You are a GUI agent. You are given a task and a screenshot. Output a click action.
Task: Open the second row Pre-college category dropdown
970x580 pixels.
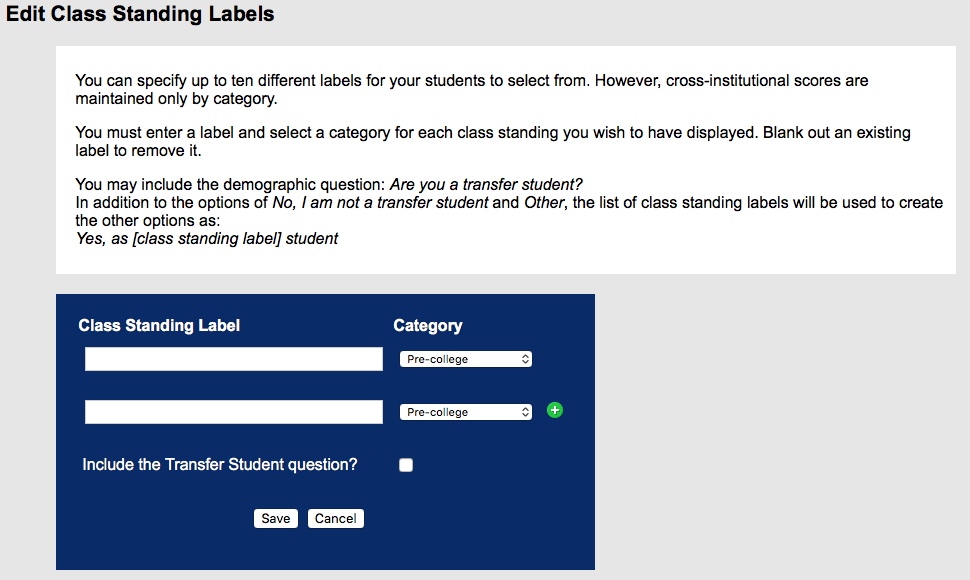coord(466,412)
